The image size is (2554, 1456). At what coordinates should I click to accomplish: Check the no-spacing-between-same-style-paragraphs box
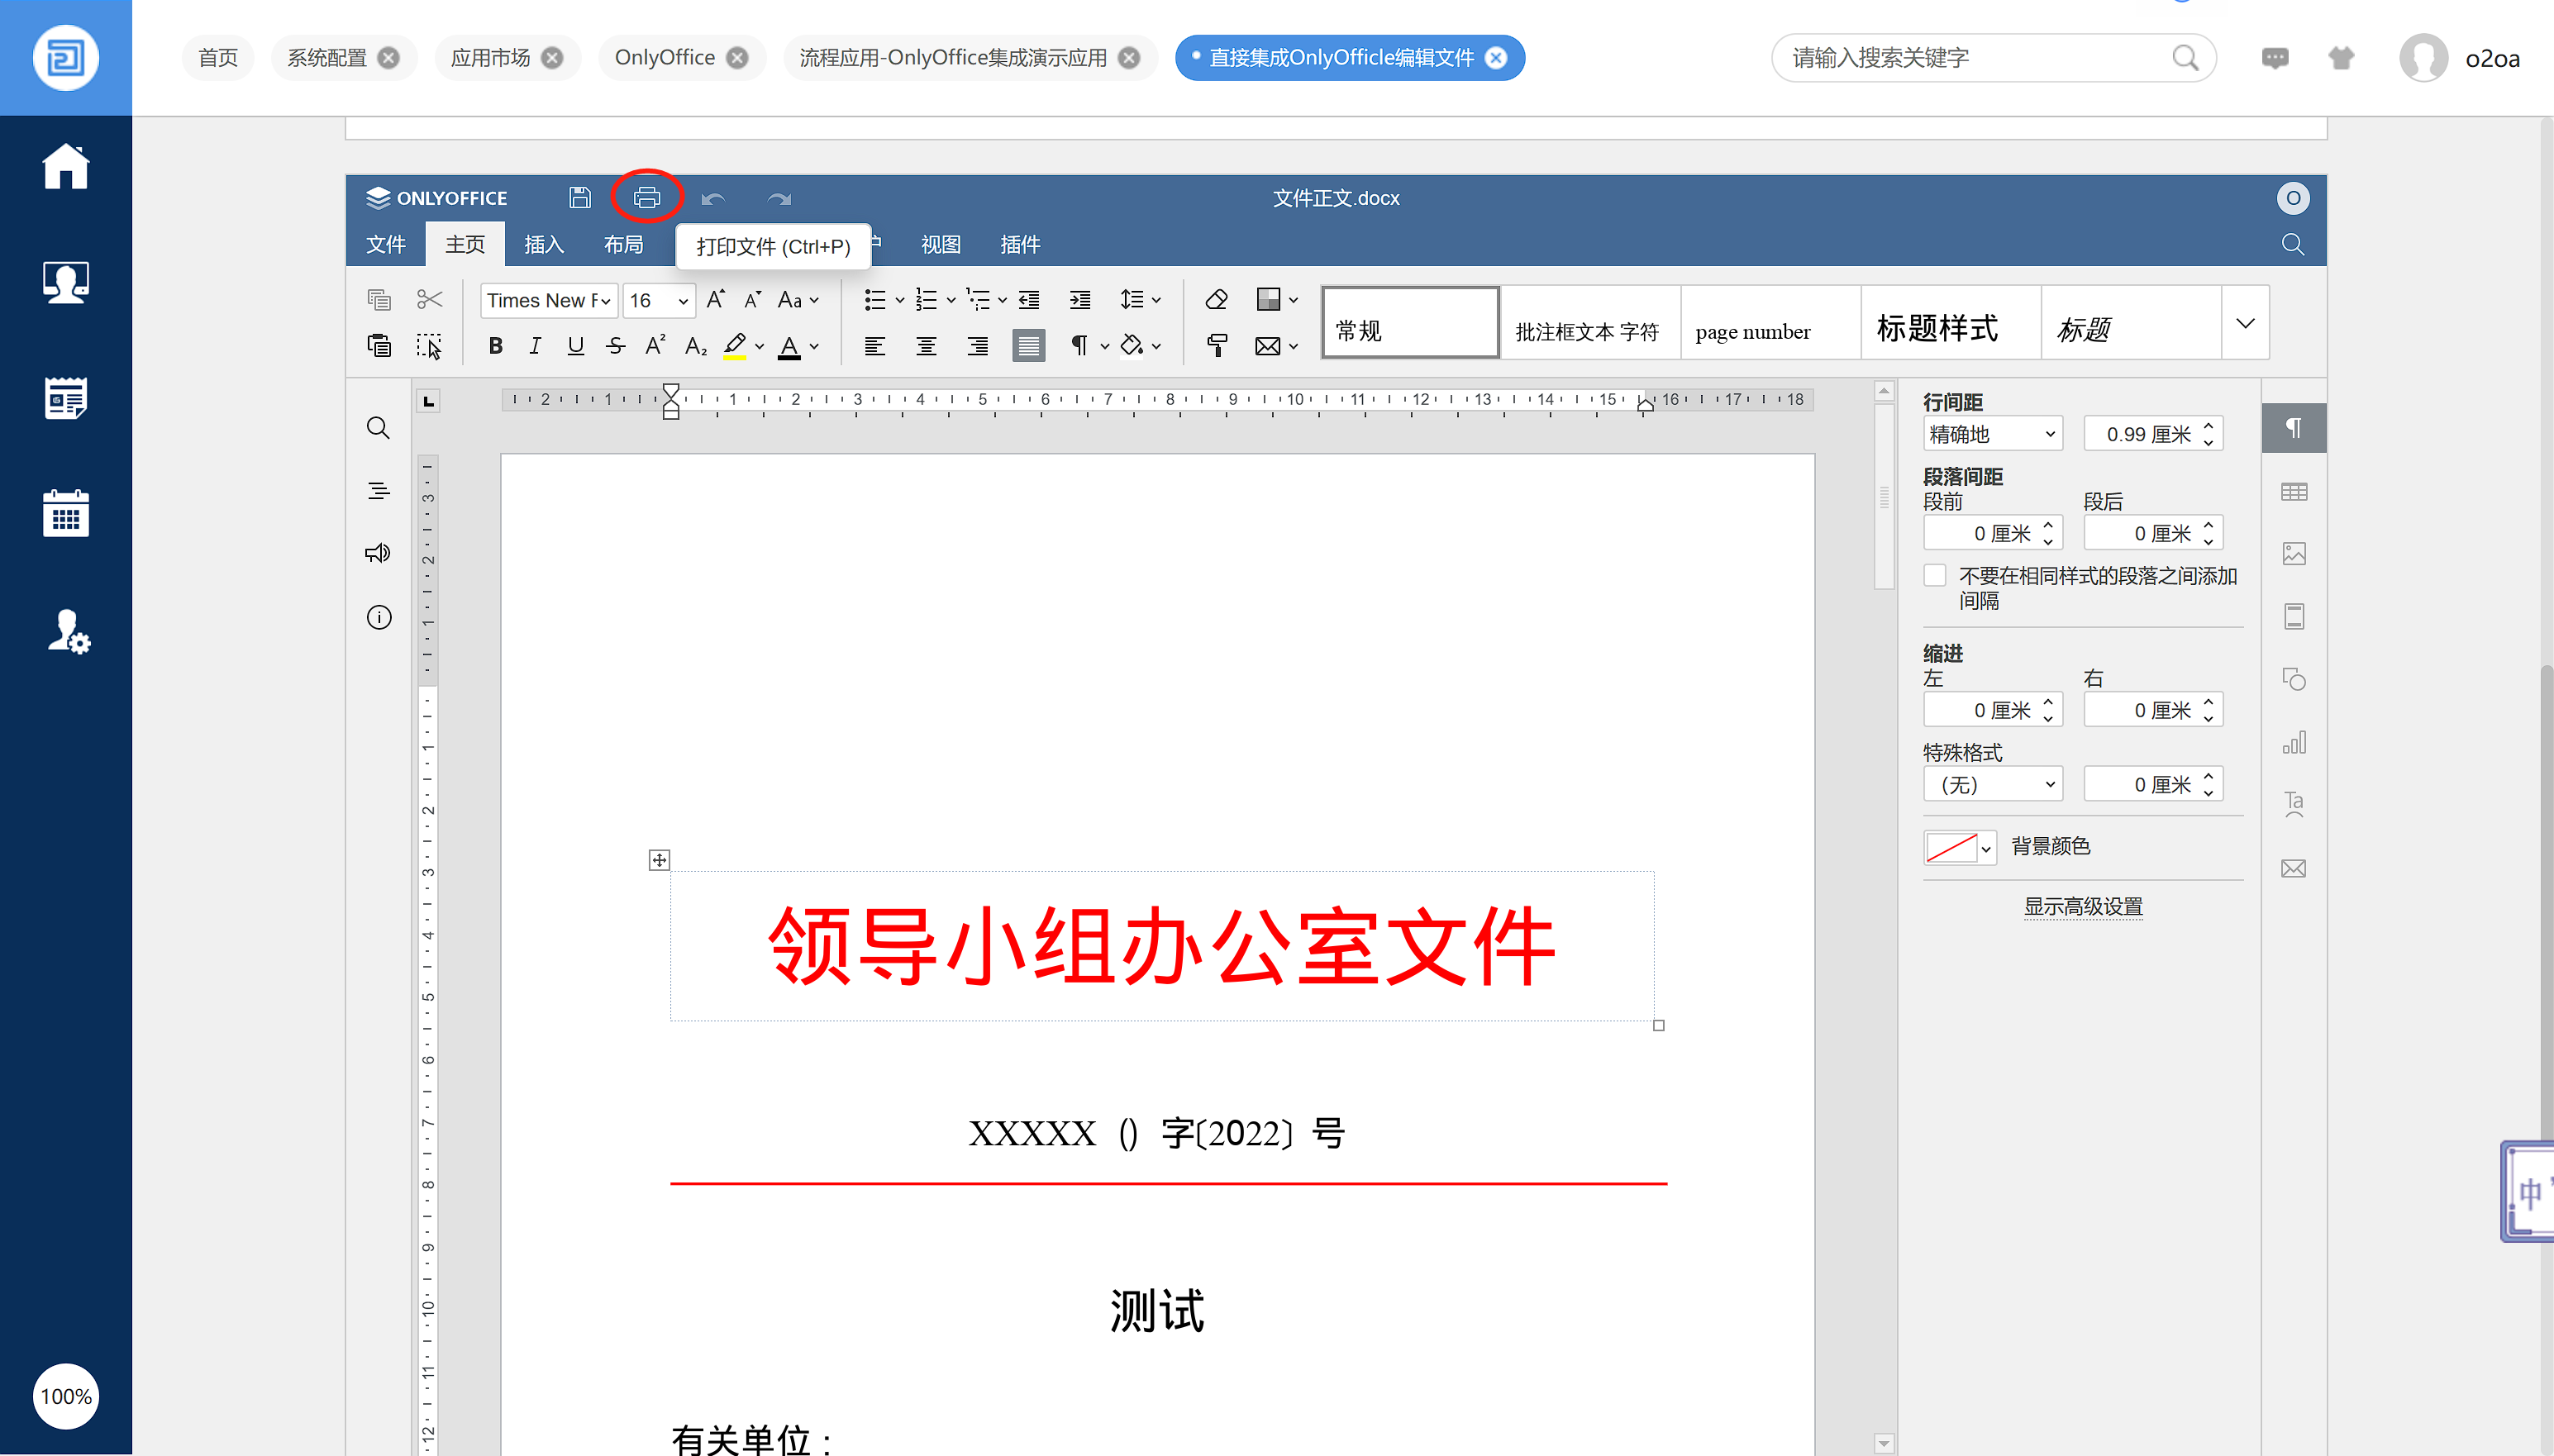1935,576
